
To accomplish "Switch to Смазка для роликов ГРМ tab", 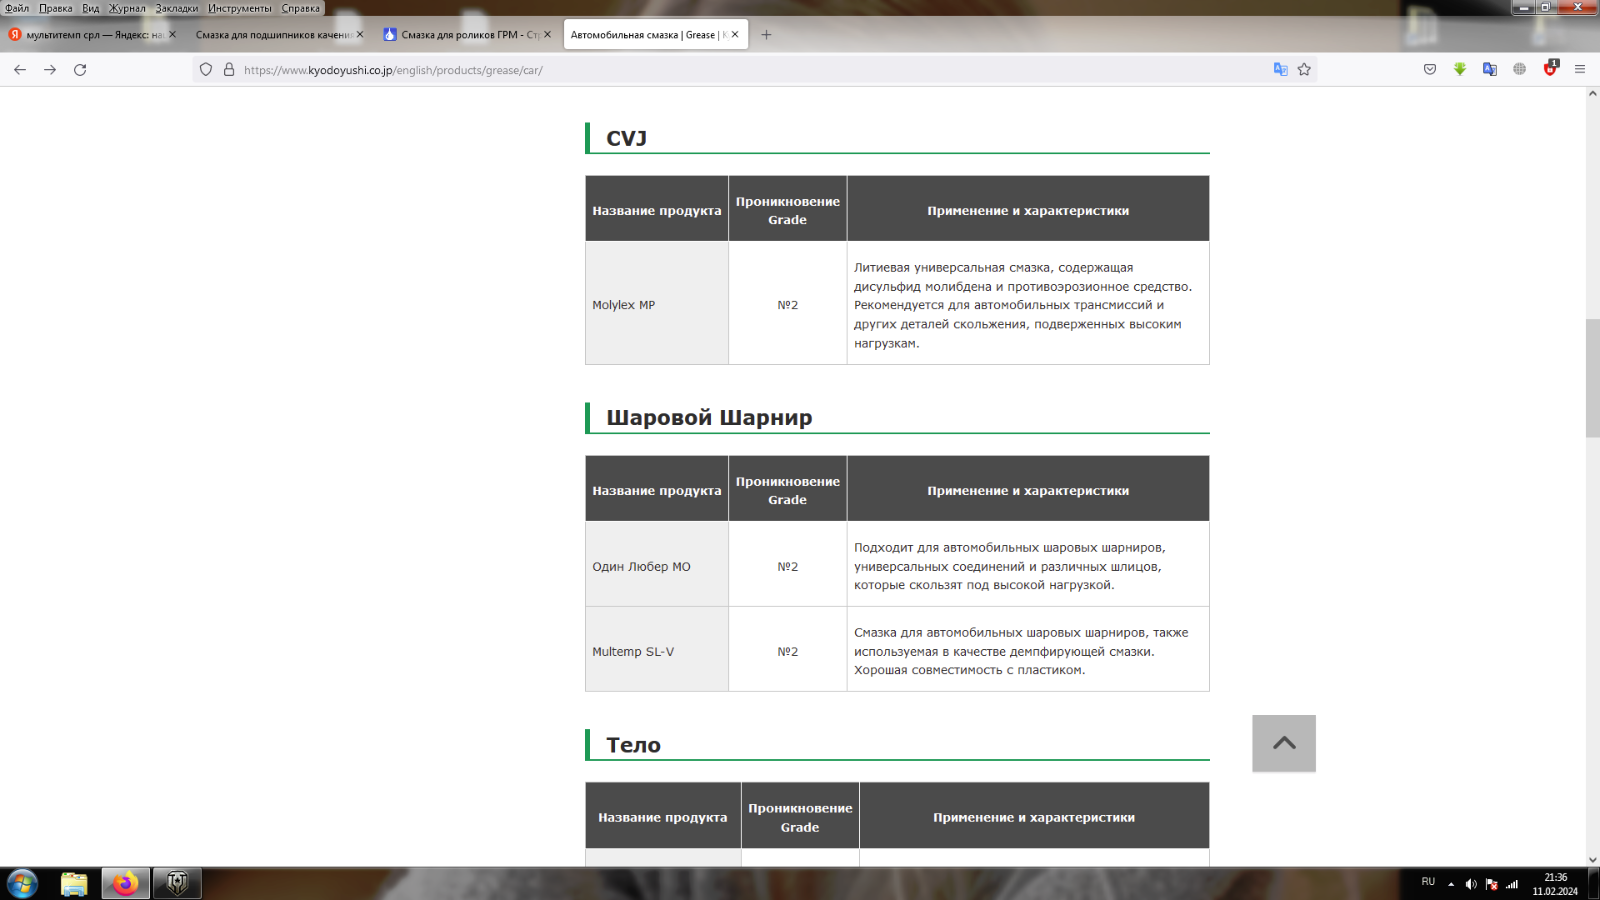I will click(467, 35).
